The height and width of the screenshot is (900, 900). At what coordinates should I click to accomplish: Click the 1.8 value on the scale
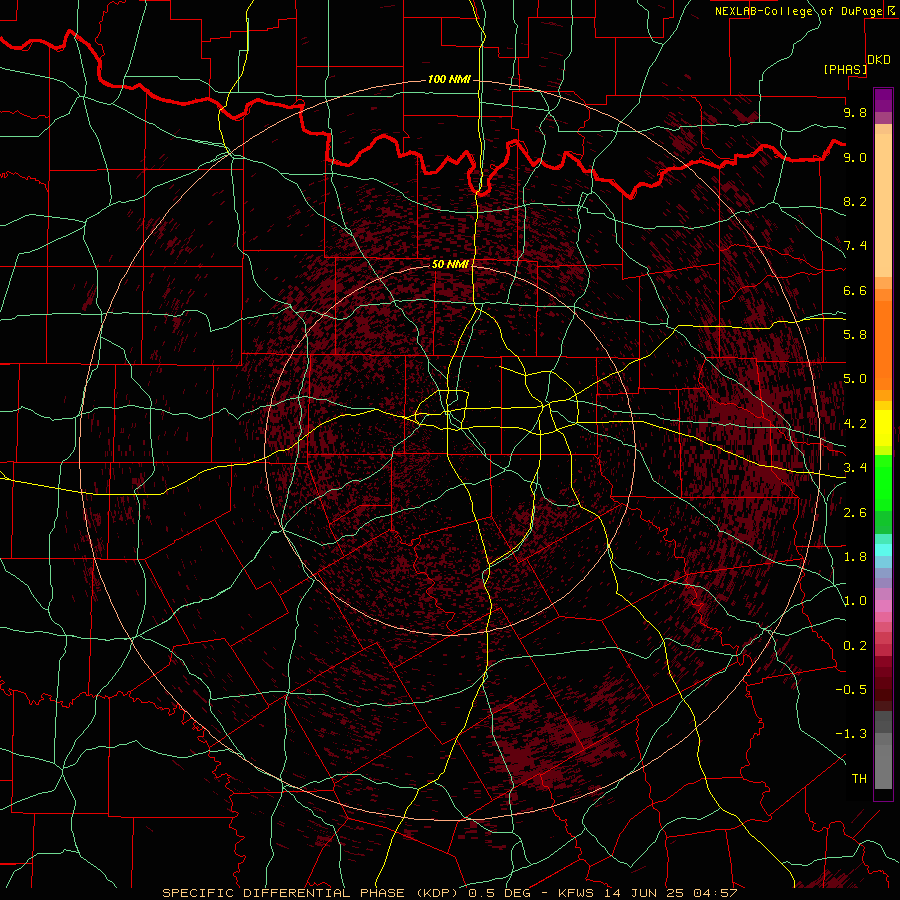pos(855,557)
